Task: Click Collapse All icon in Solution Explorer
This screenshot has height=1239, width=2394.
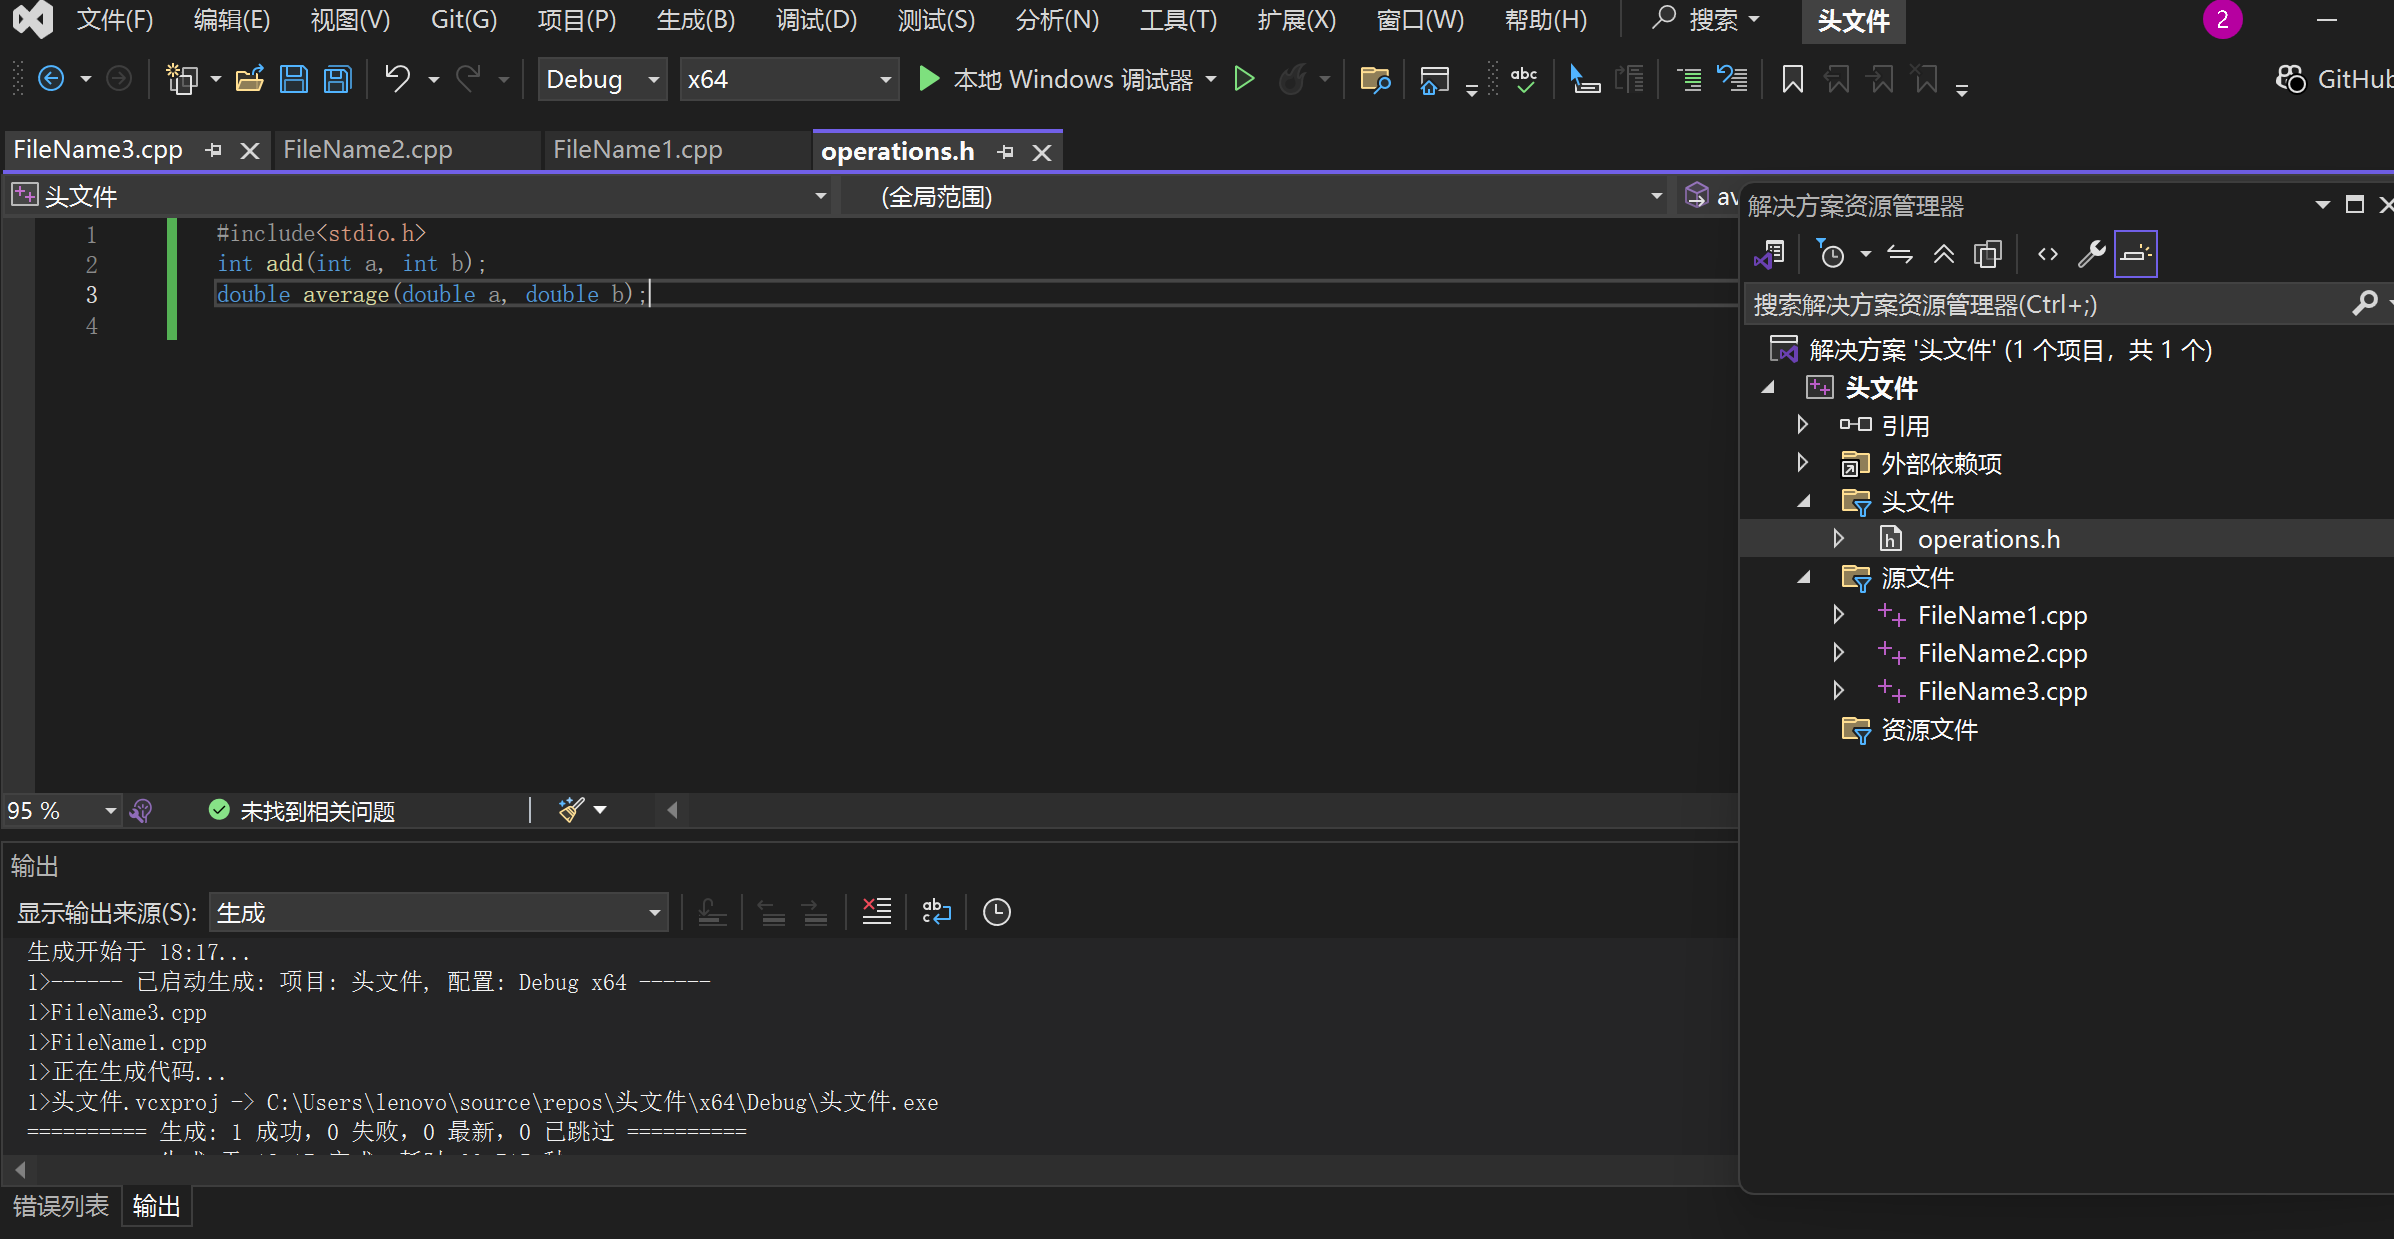Action: point(1943,254)
